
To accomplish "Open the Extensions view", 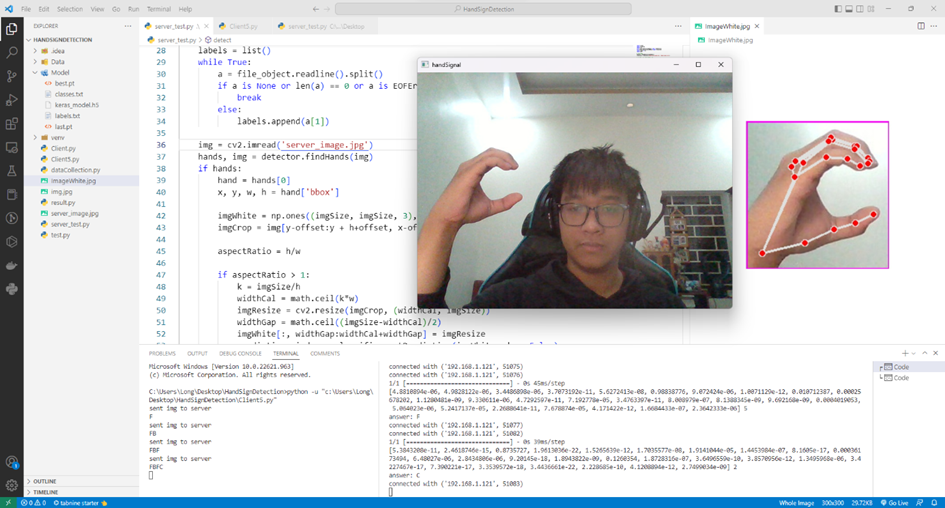I will [x=11, y=124].
